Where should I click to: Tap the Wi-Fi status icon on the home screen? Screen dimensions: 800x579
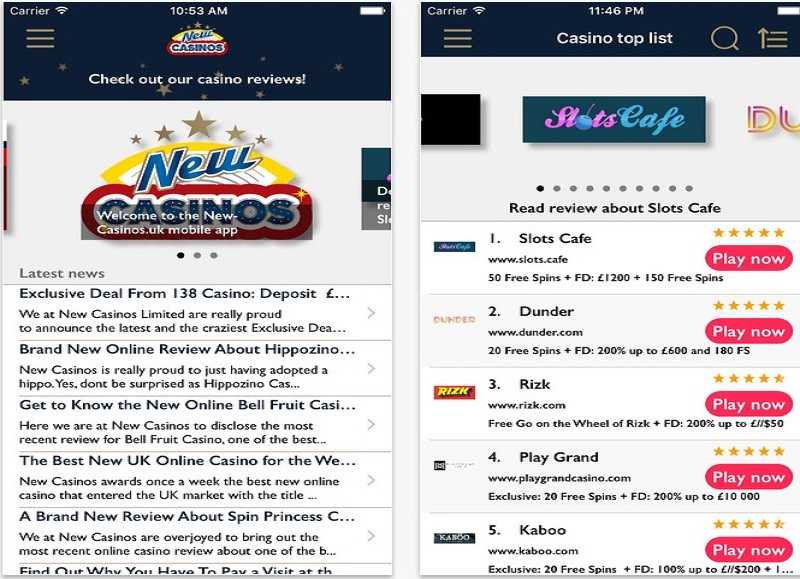pos(62,11)
